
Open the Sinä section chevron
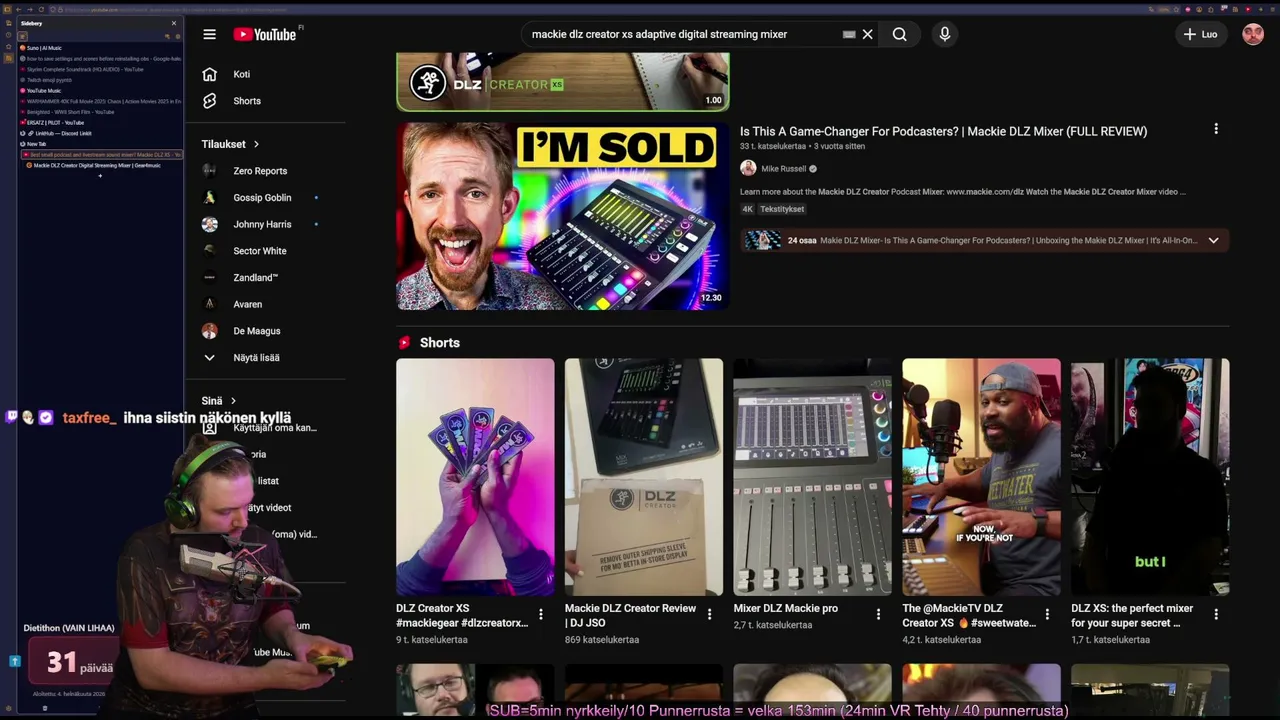coord(233,401)
